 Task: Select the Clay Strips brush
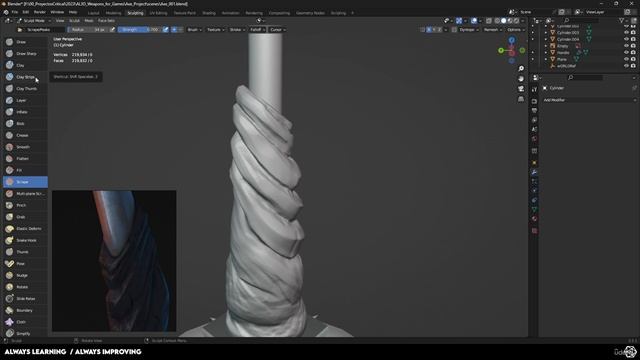coord(25,77)
